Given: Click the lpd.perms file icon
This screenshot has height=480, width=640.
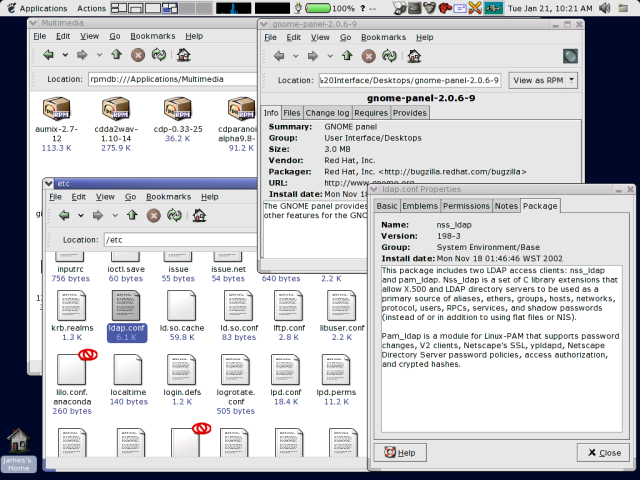Looking at the screenshot, I should point(336,369).
